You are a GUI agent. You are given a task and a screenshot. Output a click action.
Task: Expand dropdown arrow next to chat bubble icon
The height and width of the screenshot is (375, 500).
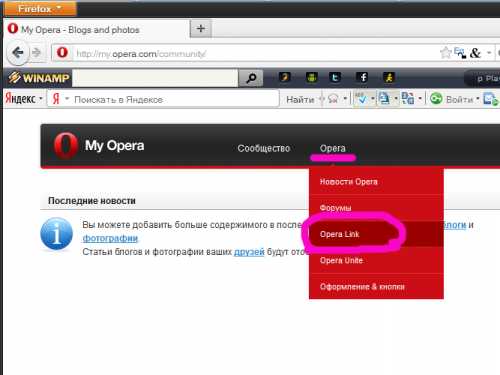pyautogui.click(x=345, y=99)
